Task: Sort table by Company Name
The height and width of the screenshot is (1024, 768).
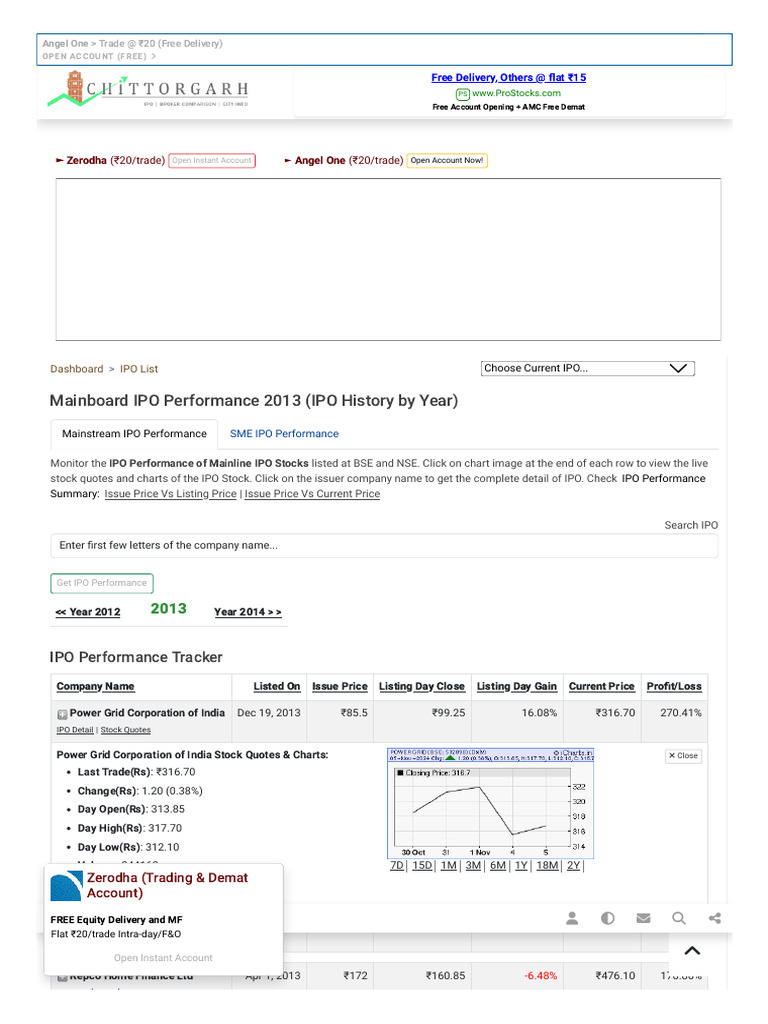Action: [x=95, y=686]
